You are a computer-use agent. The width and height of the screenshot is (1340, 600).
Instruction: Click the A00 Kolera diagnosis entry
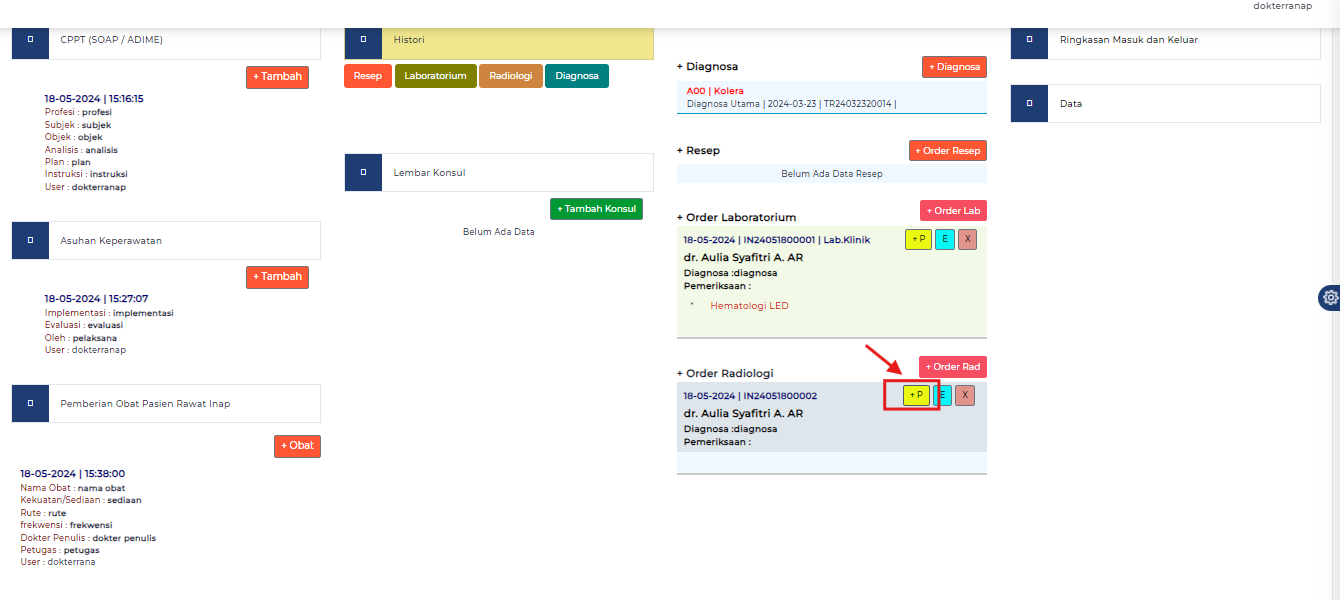(x=716, y=89)
